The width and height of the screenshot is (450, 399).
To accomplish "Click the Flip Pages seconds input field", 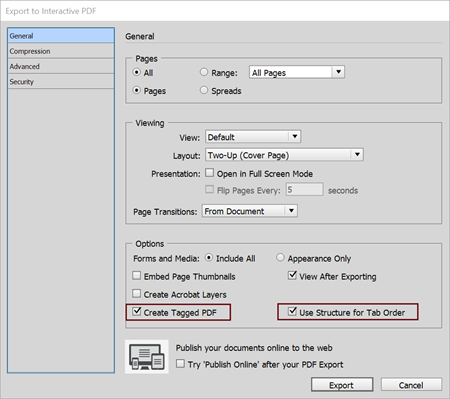I will (x=304, y=189).
